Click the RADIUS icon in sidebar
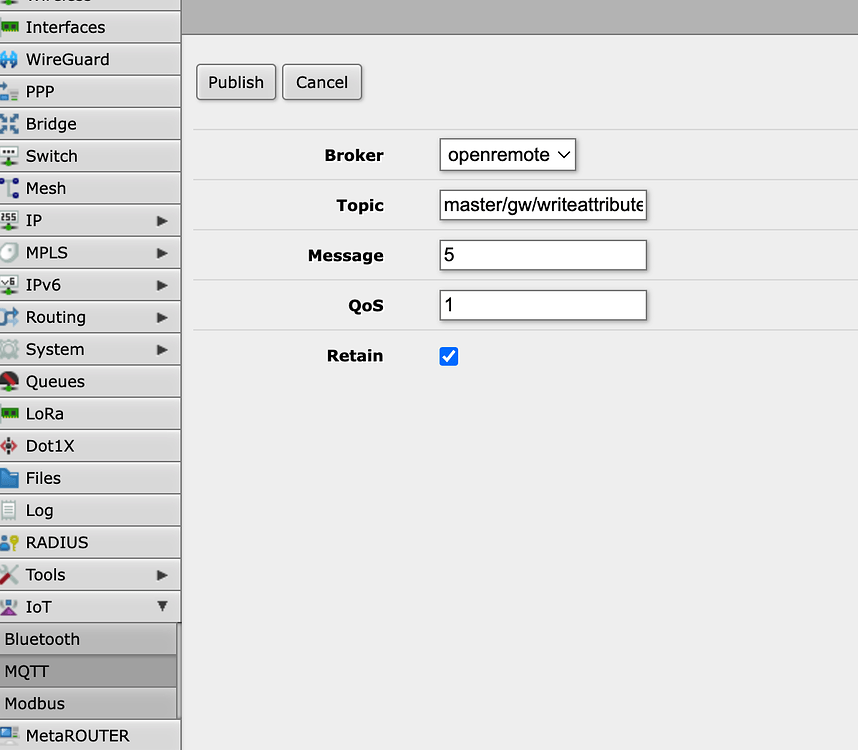 (10, 542)
